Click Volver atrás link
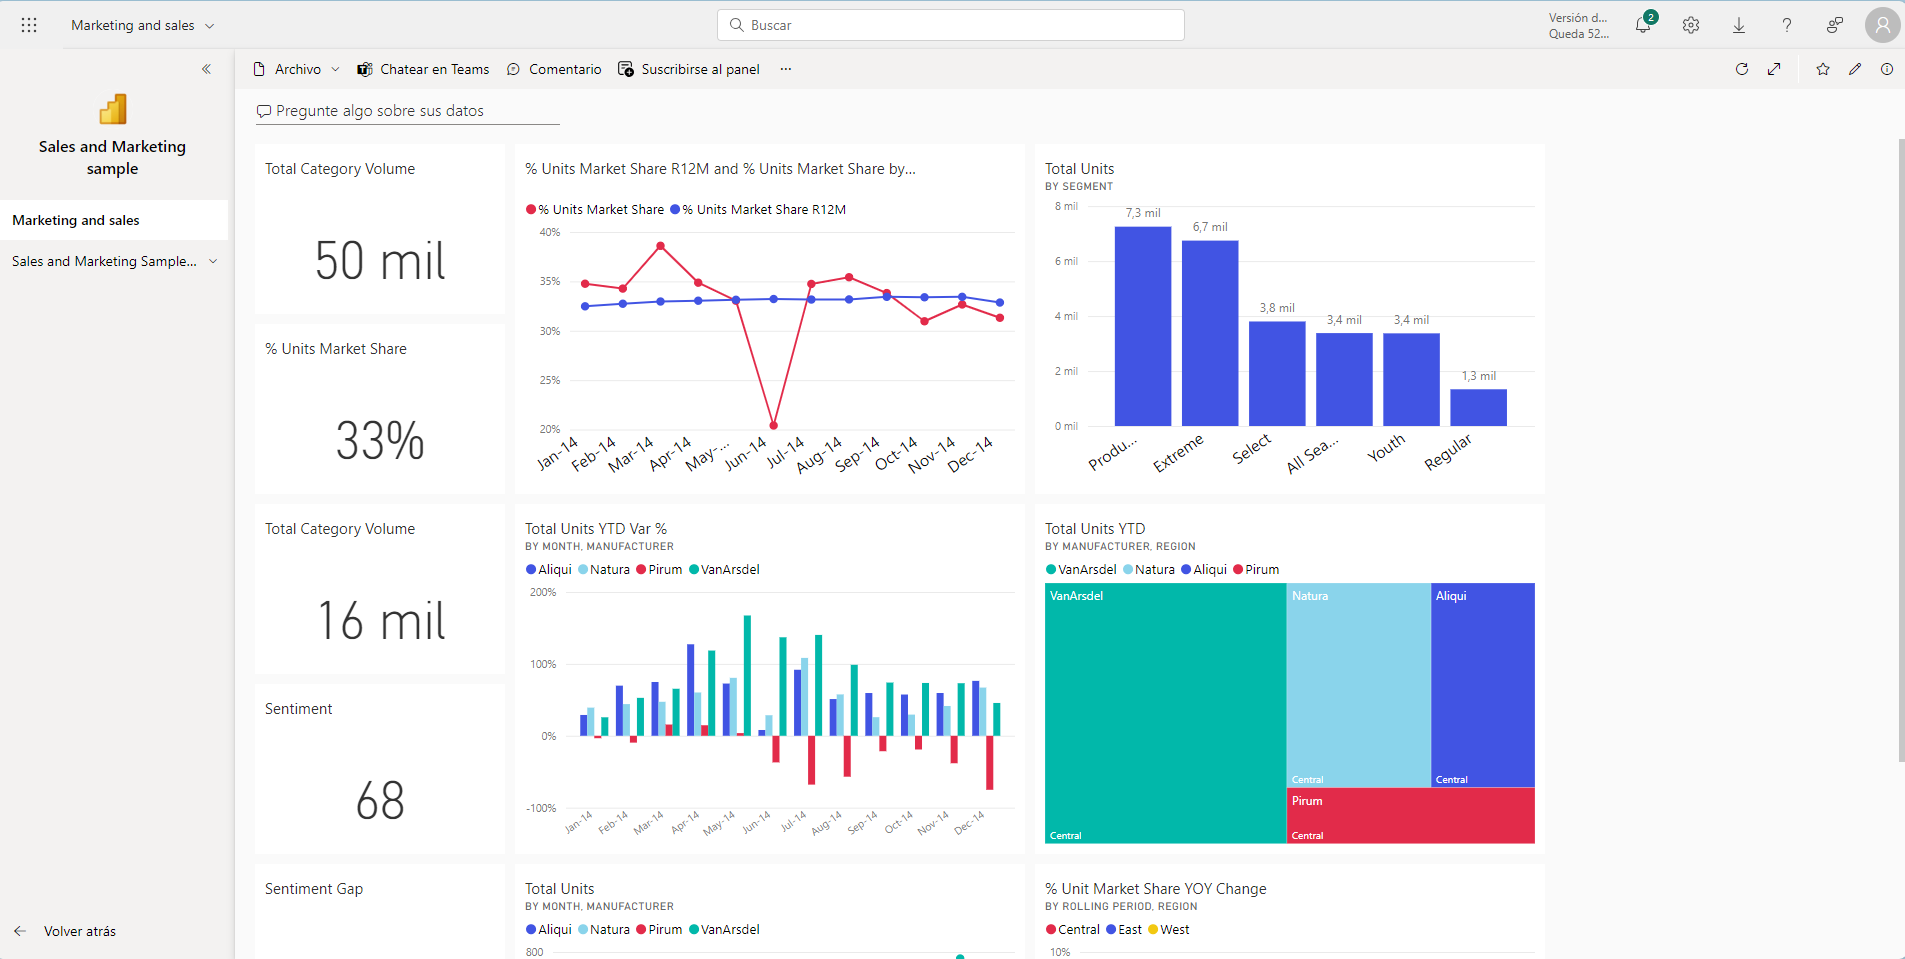1905x959 pixels. 79,931
